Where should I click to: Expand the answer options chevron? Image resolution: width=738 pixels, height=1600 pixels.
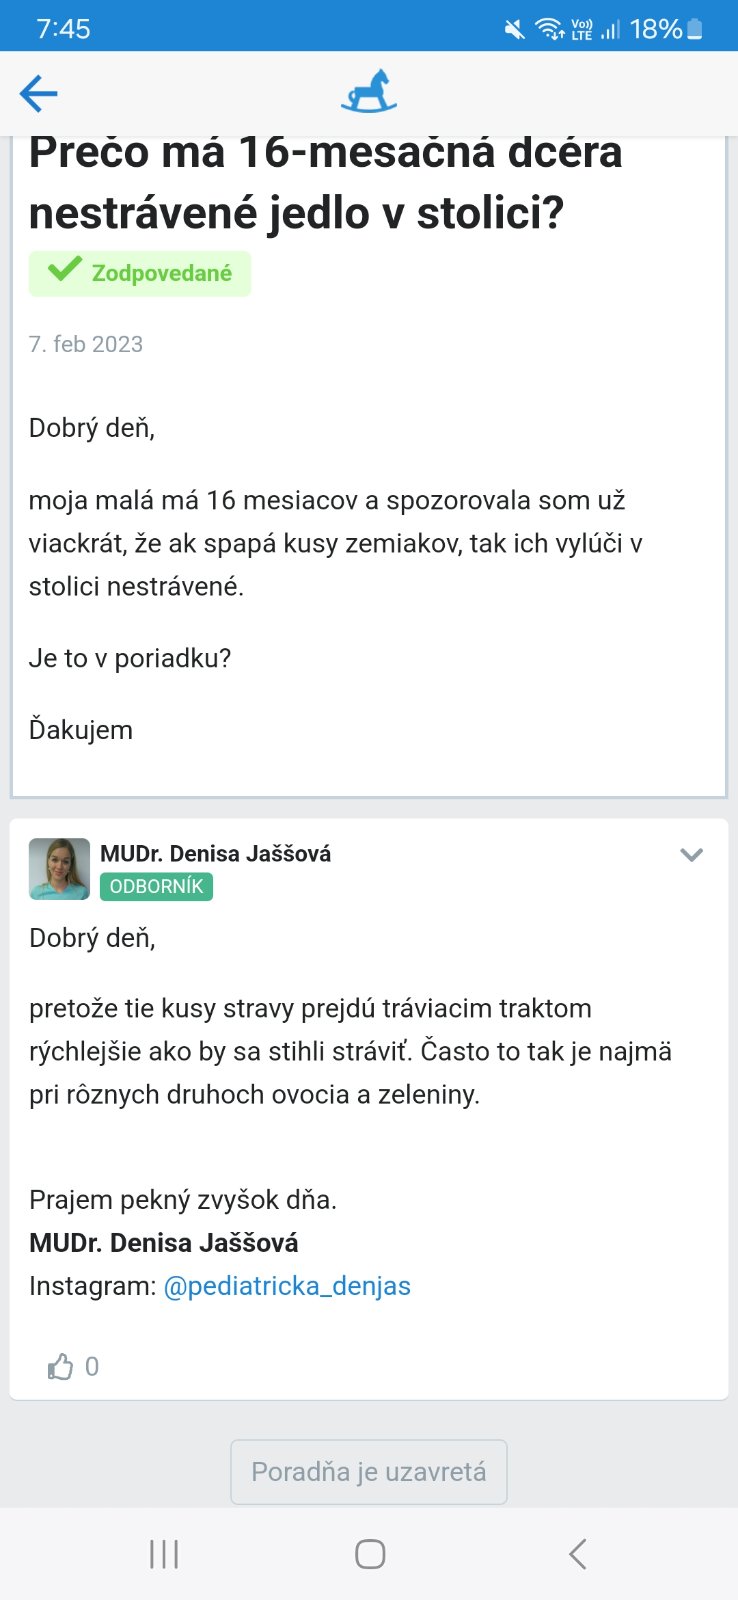(691, 855)
